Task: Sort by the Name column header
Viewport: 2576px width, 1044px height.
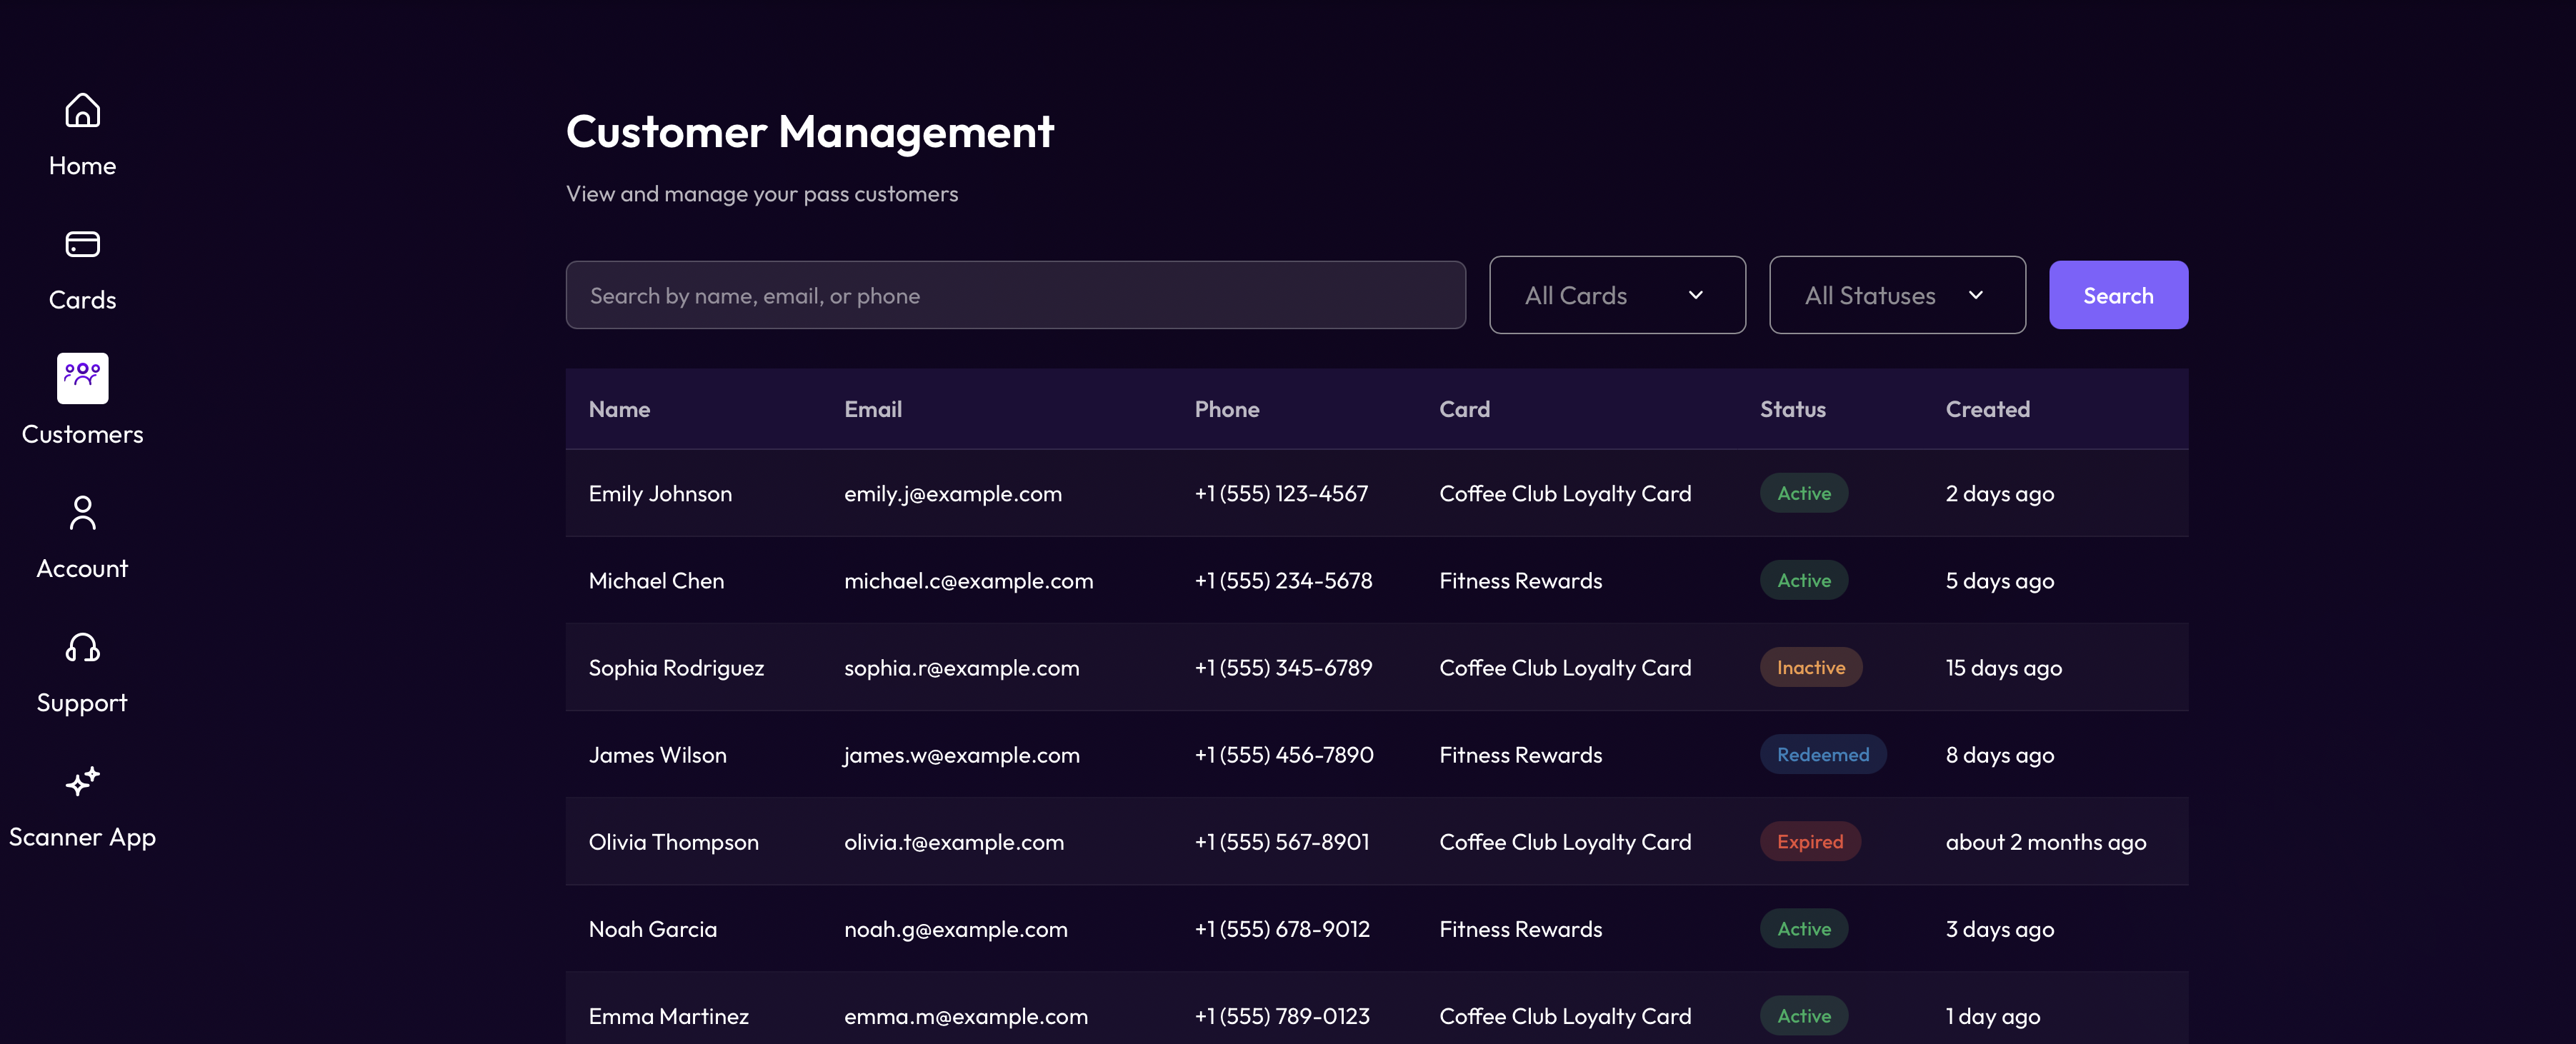Action: (x=619, y=409)
